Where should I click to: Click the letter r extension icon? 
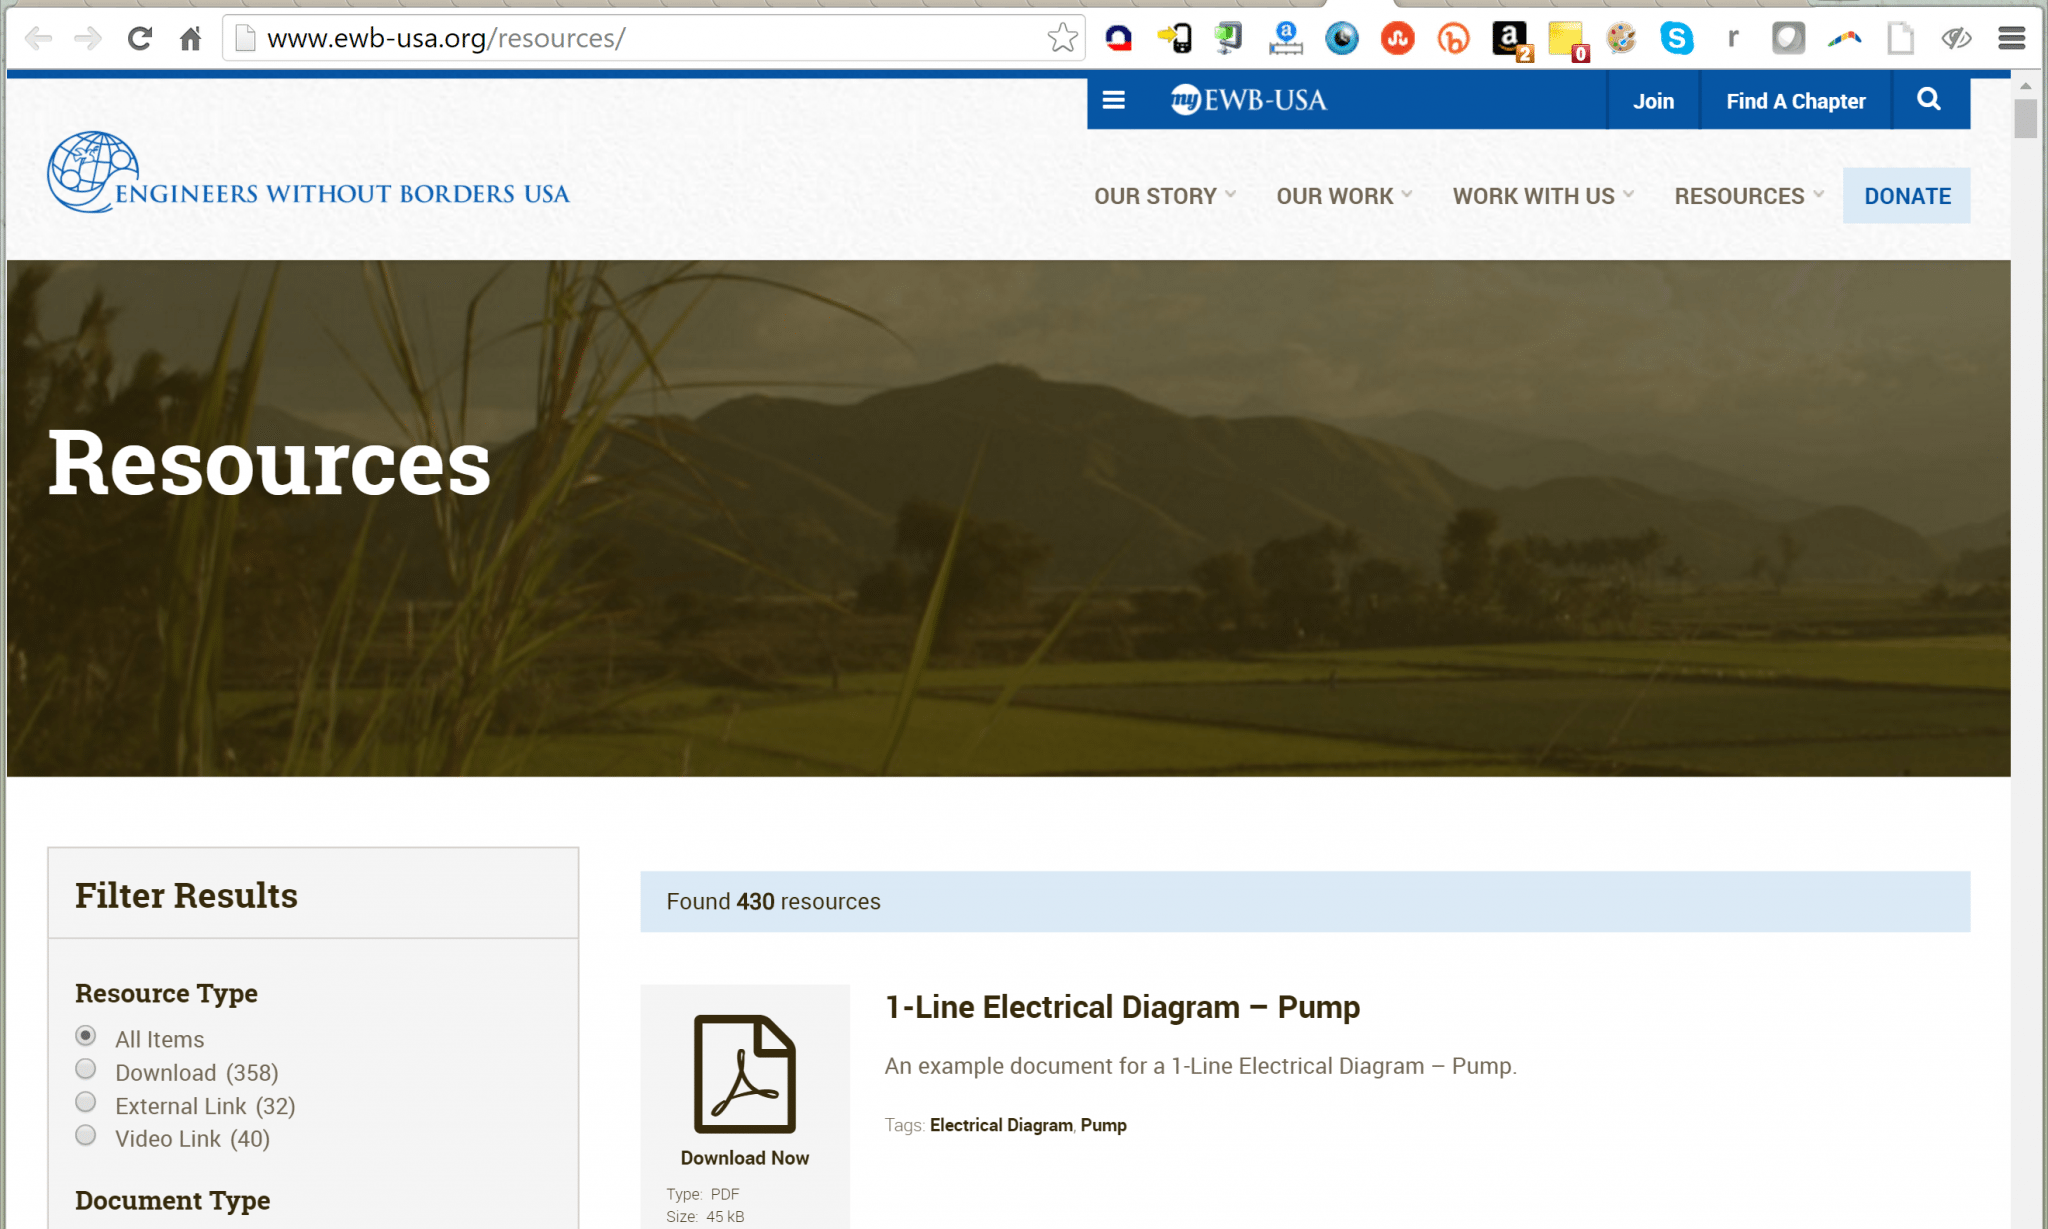(1733, 38)
